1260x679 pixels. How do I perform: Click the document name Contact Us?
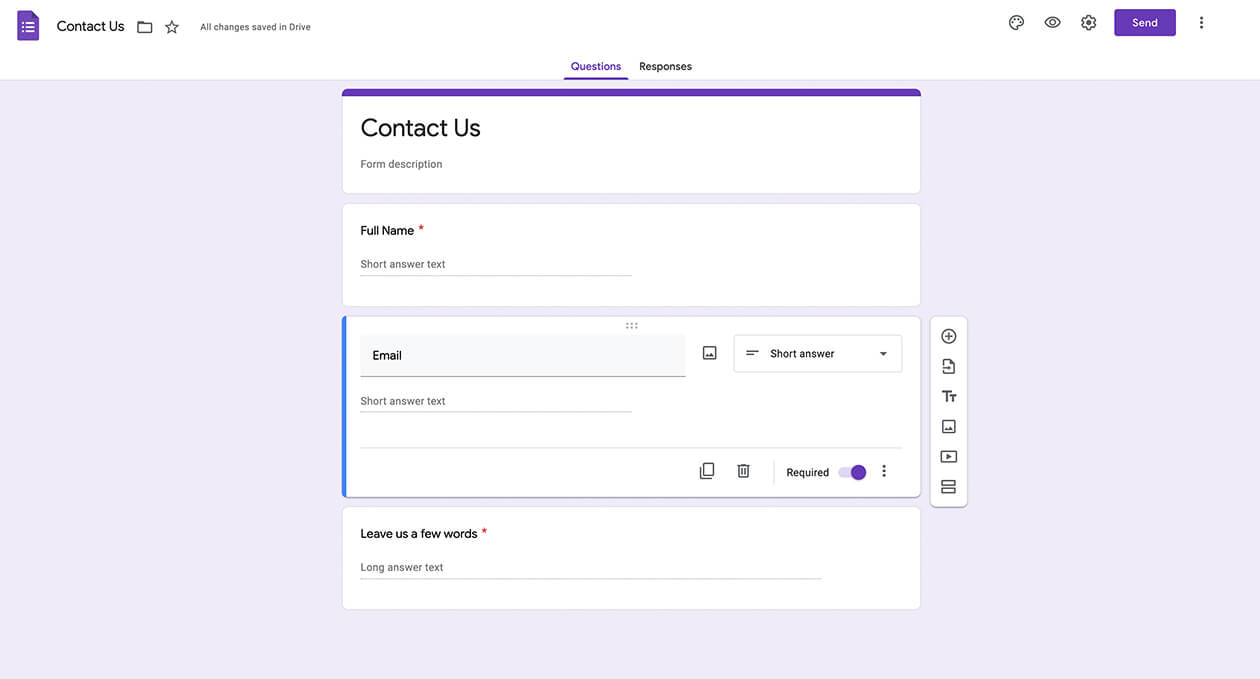point(90,26)
